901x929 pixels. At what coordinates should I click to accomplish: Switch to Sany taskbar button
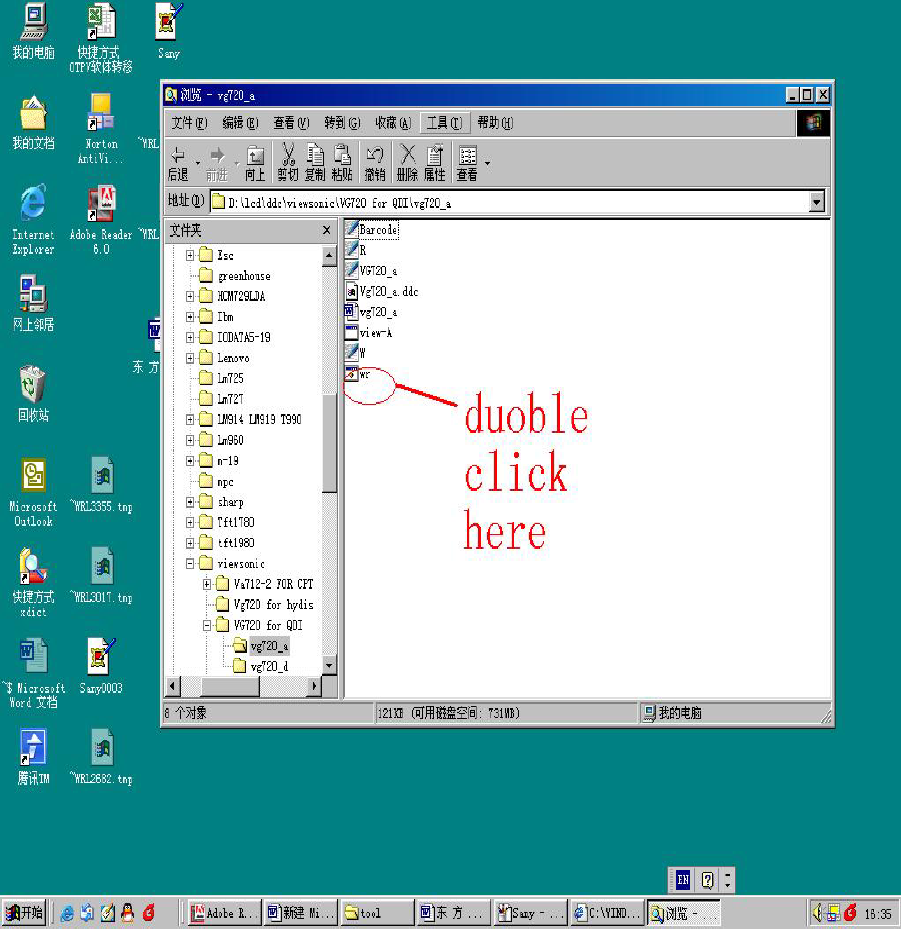point(531,913)
